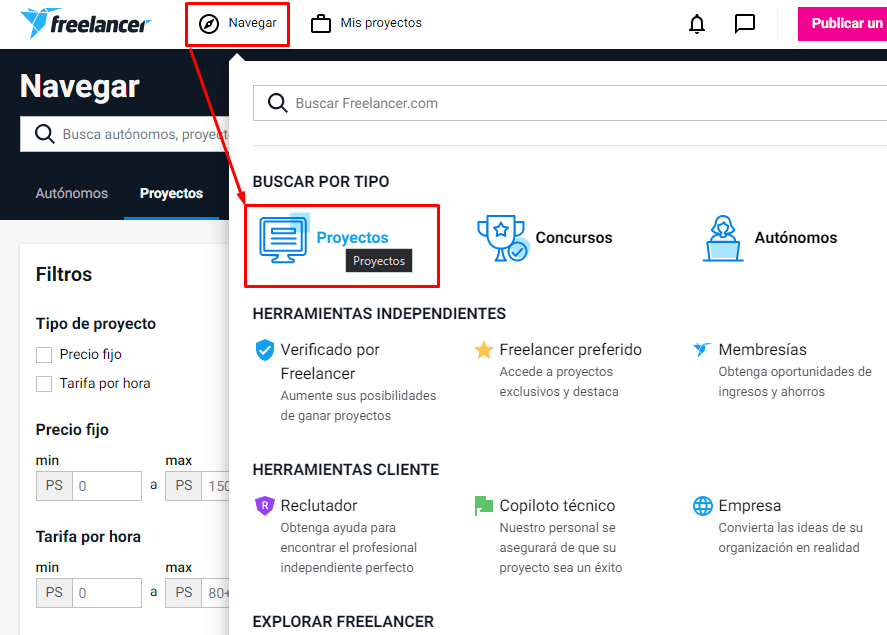Click the Filtros heading

(x=64, y=274)
